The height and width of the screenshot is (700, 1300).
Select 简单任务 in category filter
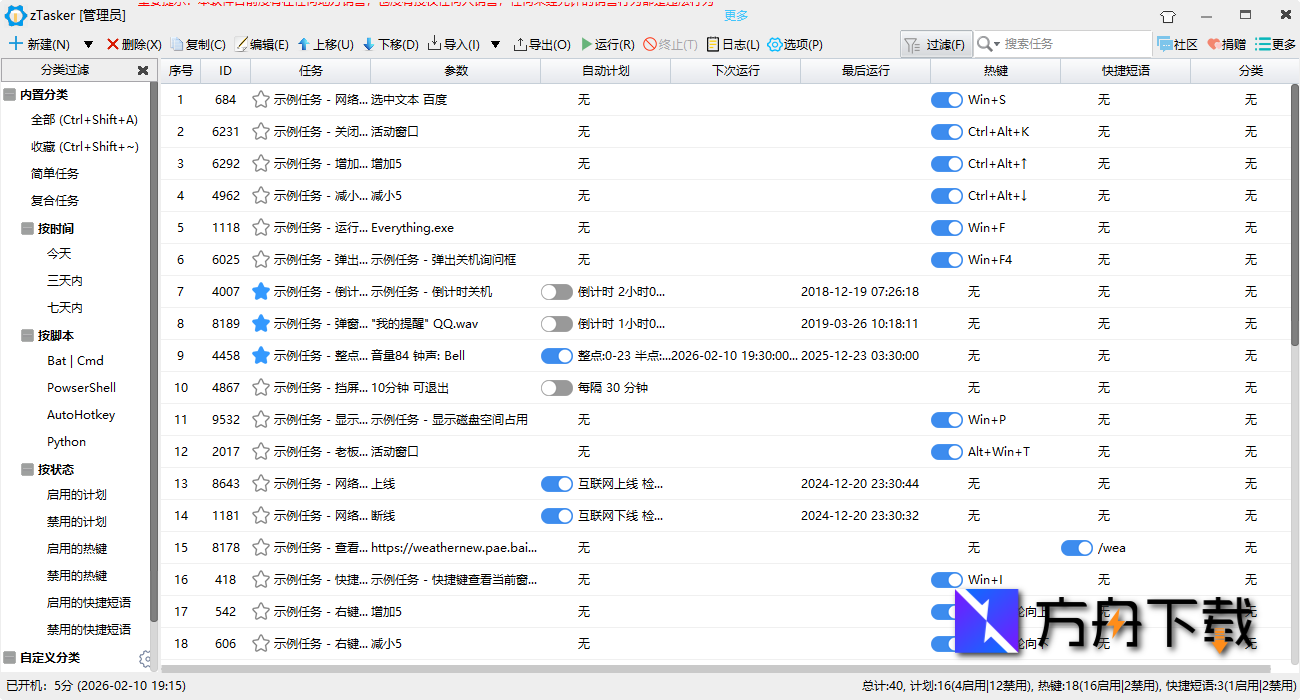point(55,174)
